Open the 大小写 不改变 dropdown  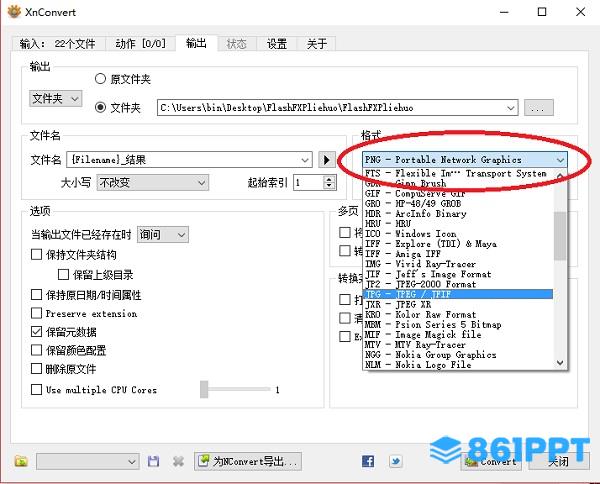[x=153, y=183]
